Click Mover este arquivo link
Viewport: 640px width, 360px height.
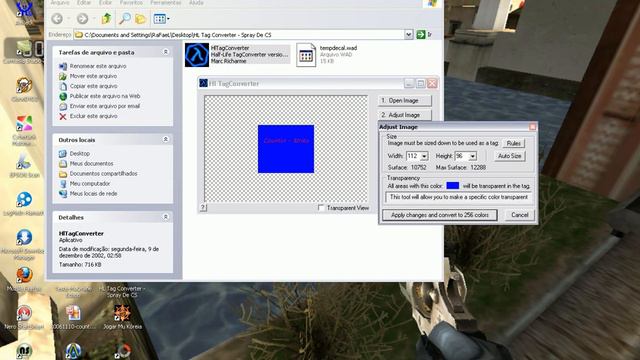coord(93,76)
